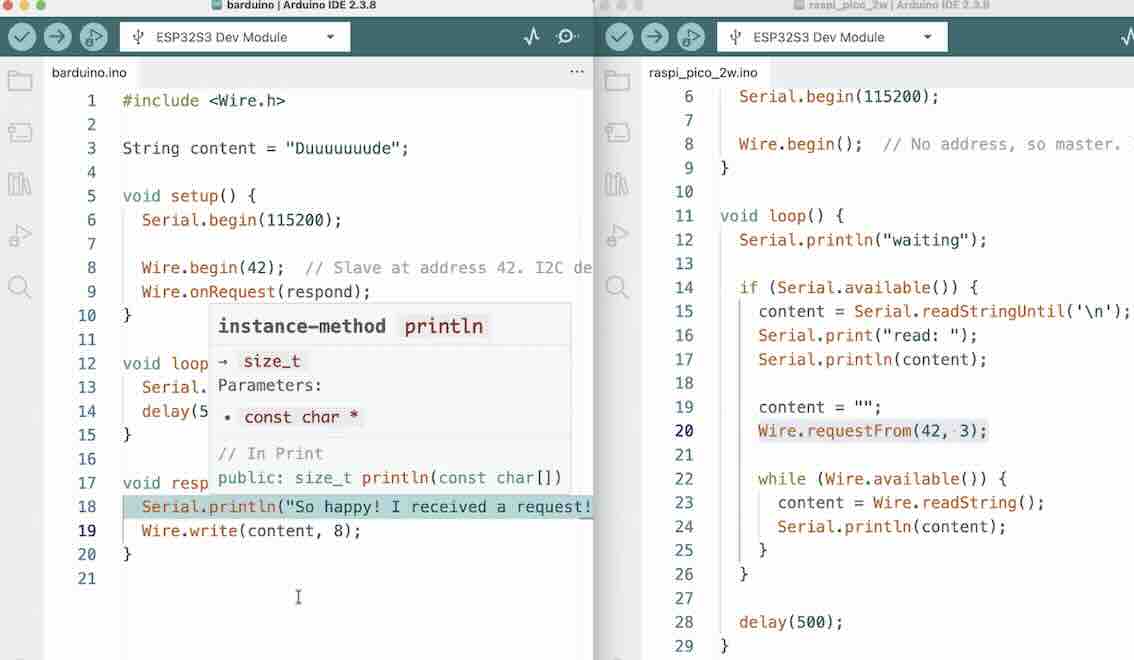The width and height of the screenshot is (1134, 660).
Task: Click 'Serial.println("waiting");' line
Action: (x=863, y=240)
